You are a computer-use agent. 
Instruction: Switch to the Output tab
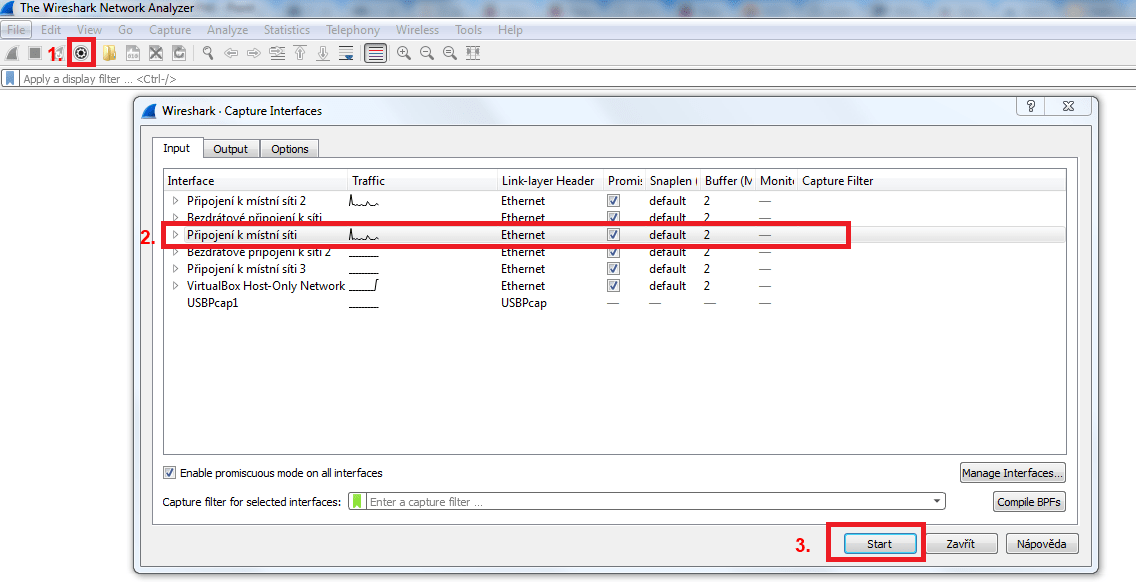click(x=230, y=149)
